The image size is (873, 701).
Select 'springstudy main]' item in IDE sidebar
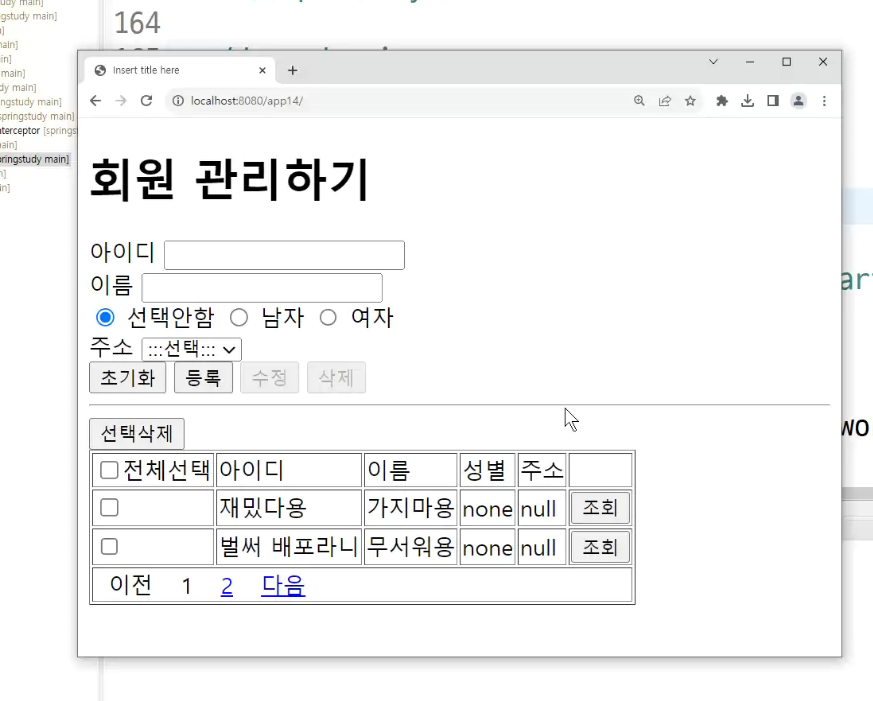(37, 116)
